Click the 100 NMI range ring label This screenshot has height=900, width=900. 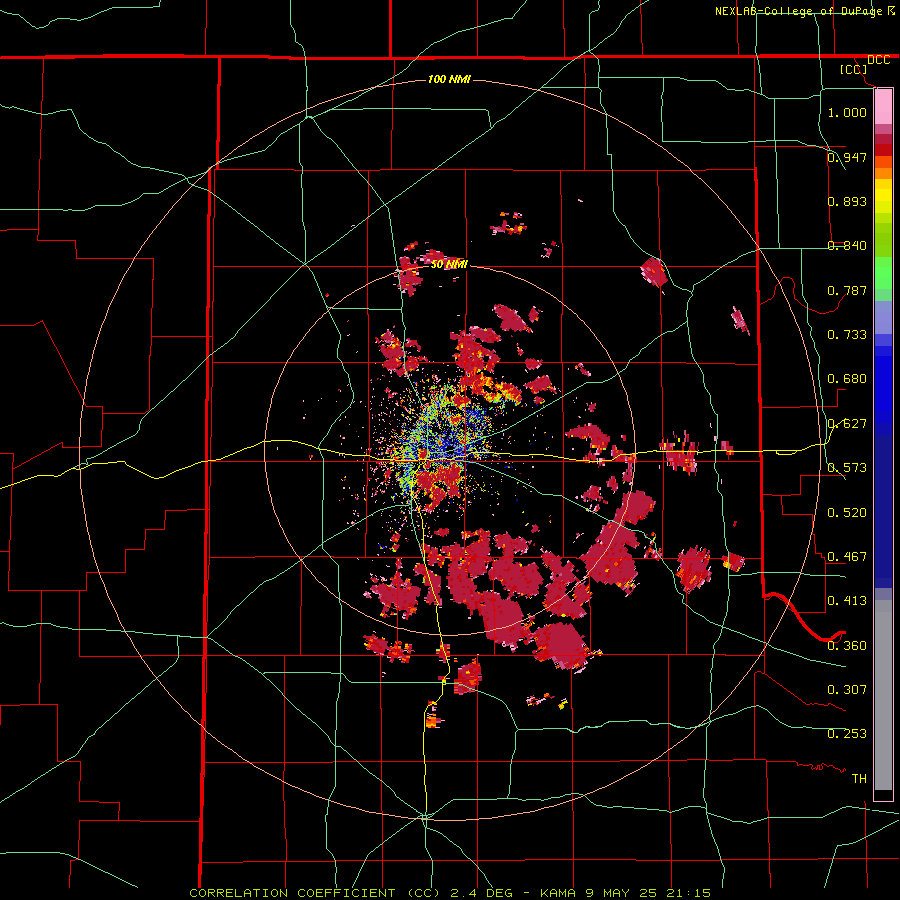pyautogui.click(x=449, y=79)
